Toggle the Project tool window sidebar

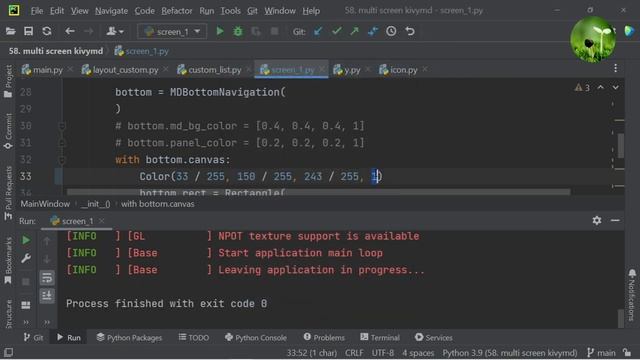(8, 81)
